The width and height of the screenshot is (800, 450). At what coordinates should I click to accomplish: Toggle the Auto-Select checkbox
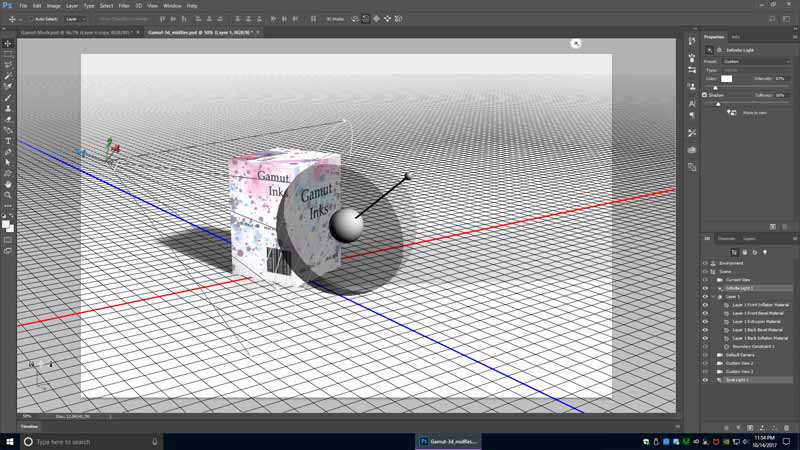[x=31, y=19]
